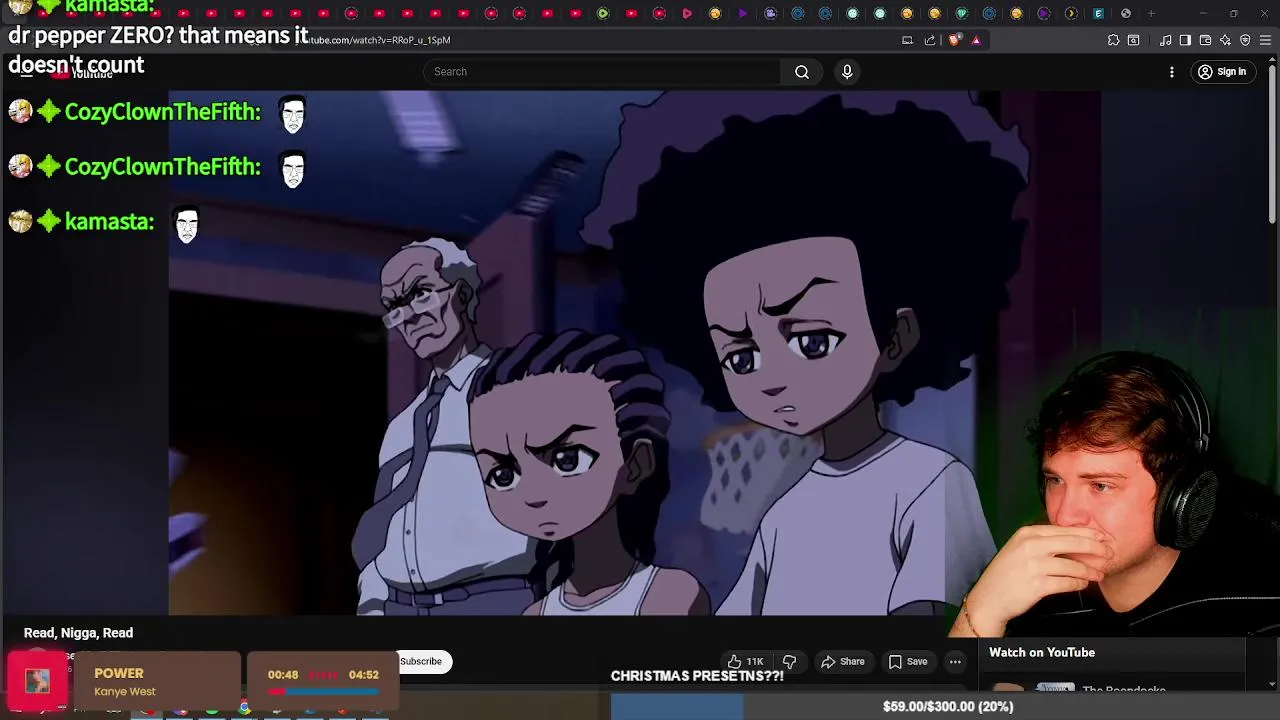The width and height of the screenshot is (1280, 720).
Task: Switch to the globe-icon browser tab
Action: tap(1126, 13)
